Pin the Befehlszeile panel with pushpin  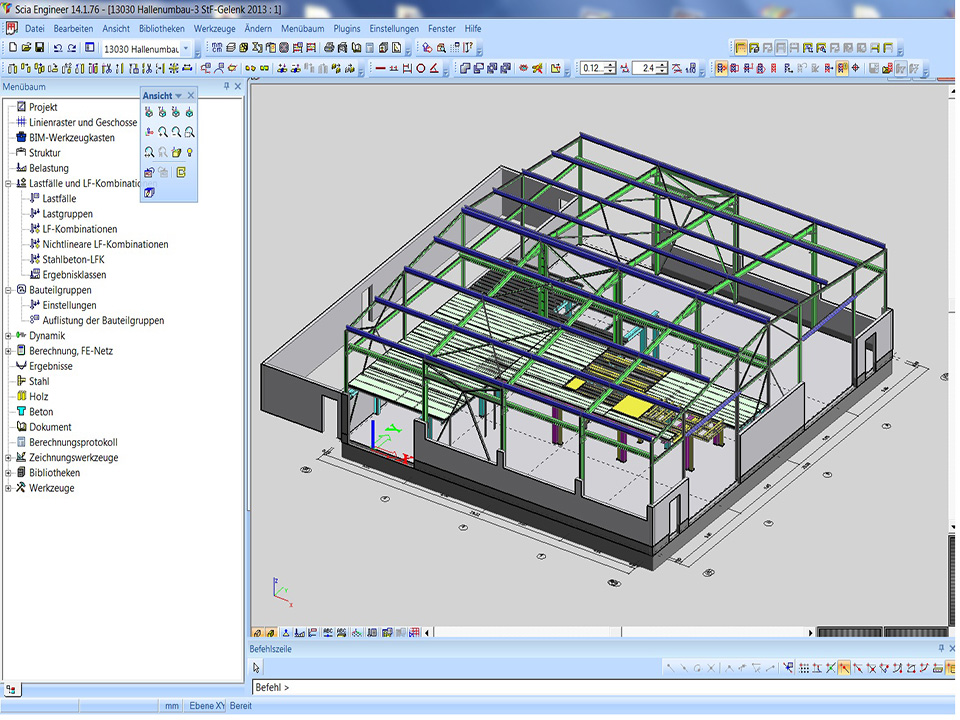click(x=940, y=648)
